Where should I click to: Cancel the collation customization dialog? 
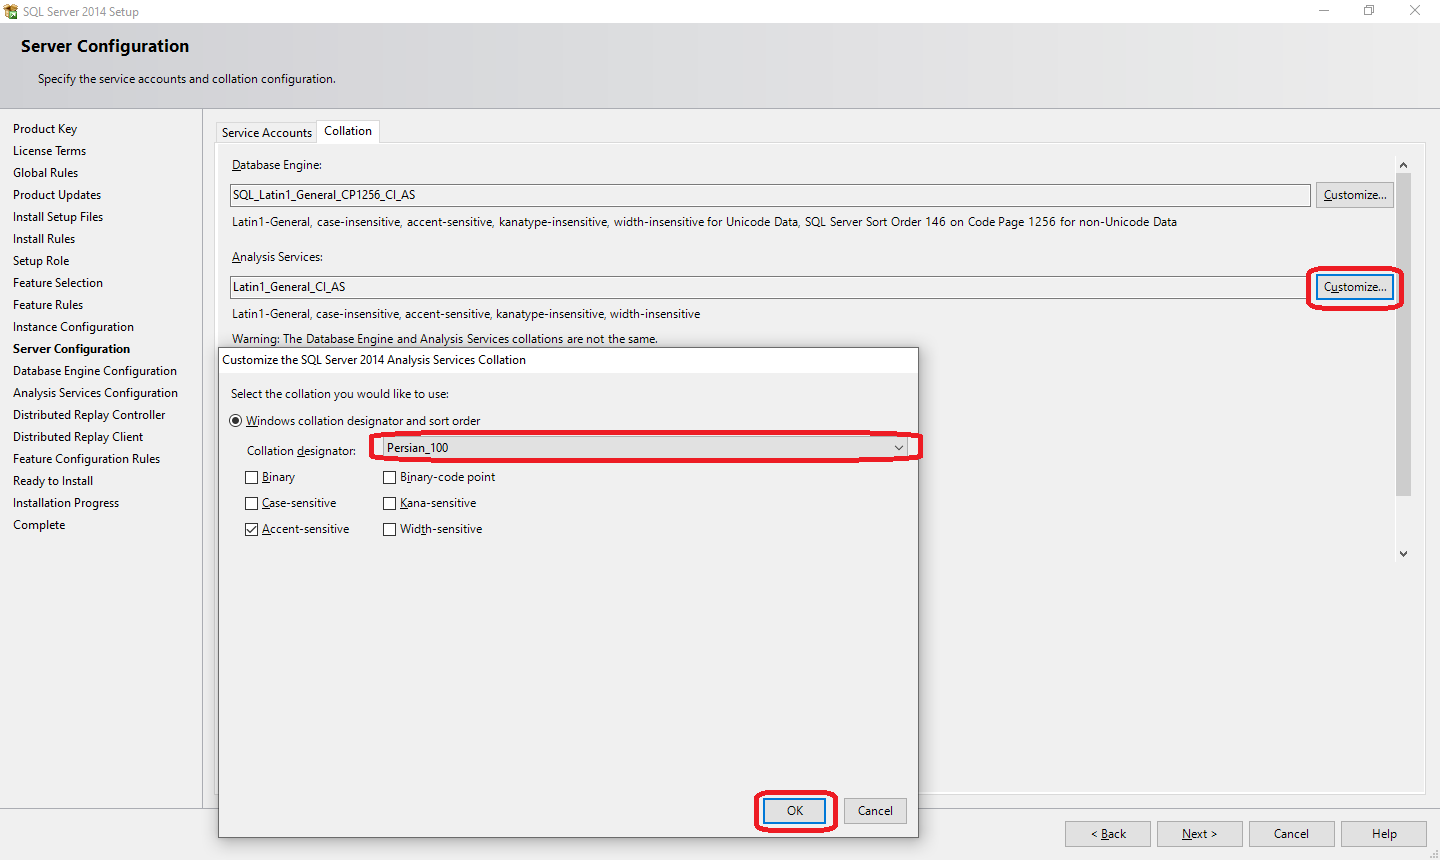point(875,811)
